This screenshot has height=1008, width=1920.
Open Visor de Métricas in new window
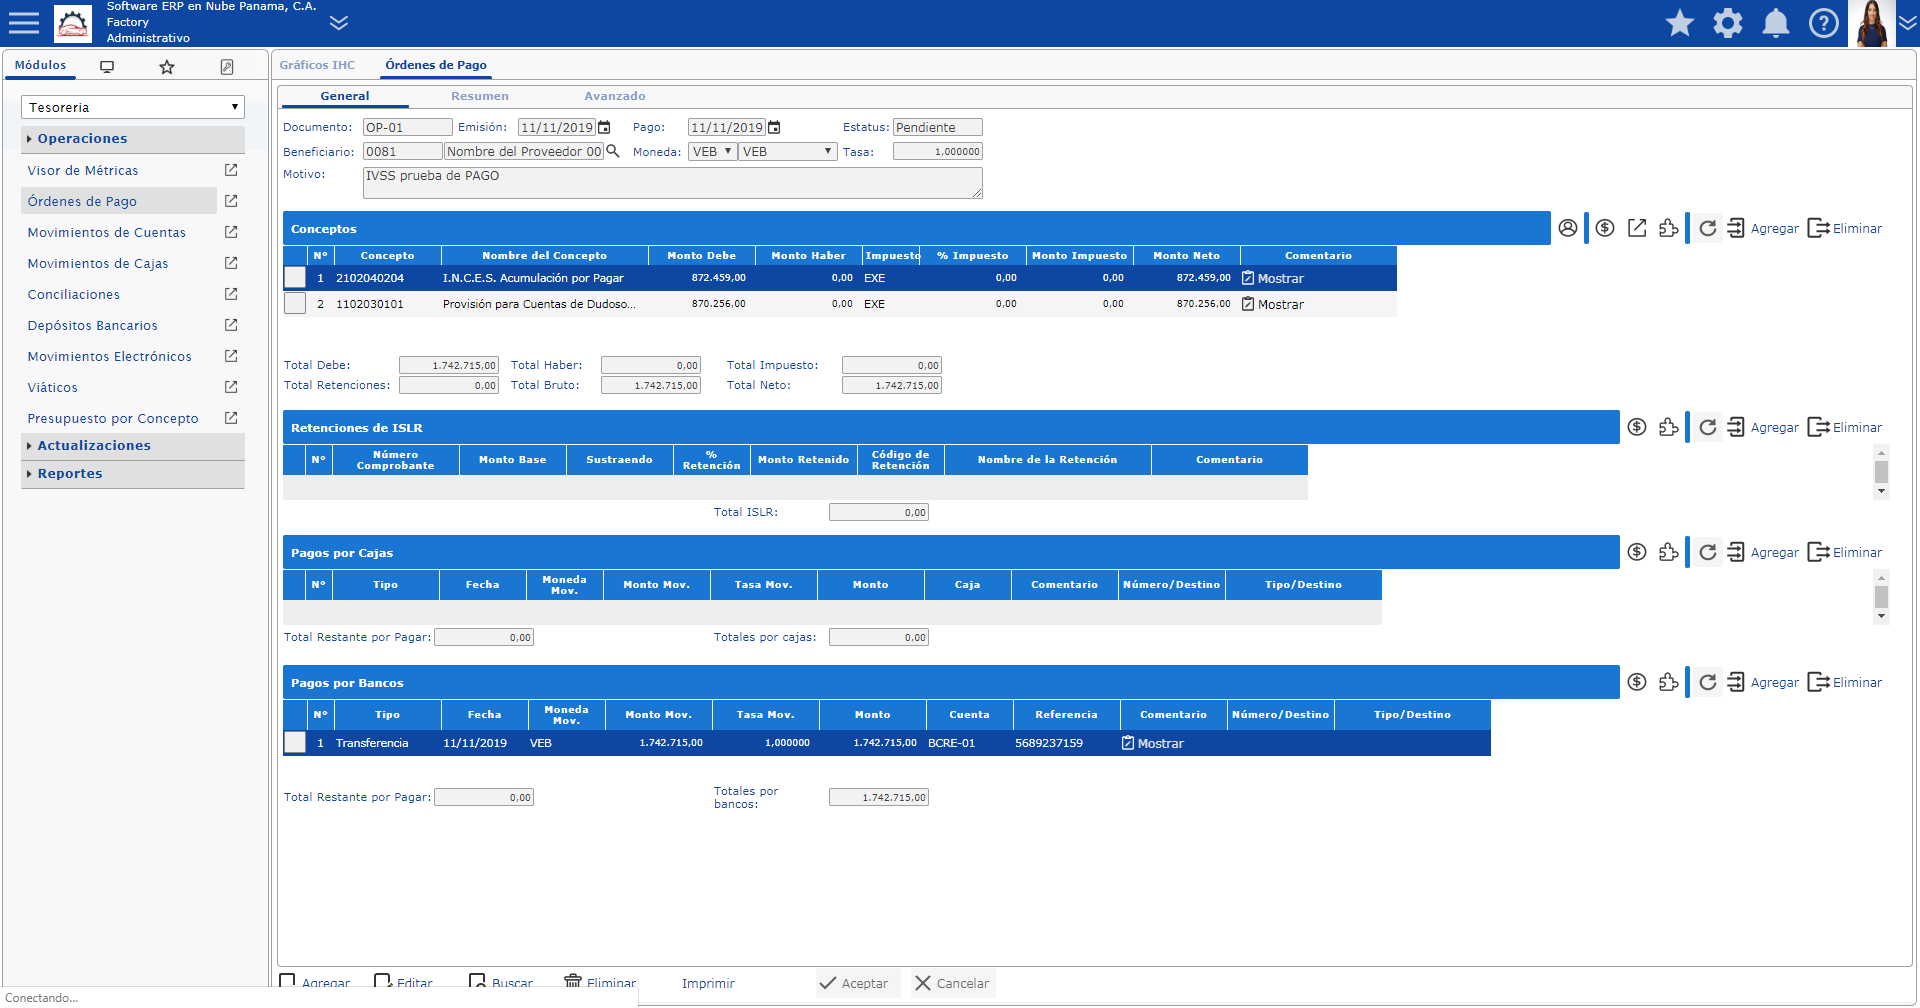(x=231, y=170)
